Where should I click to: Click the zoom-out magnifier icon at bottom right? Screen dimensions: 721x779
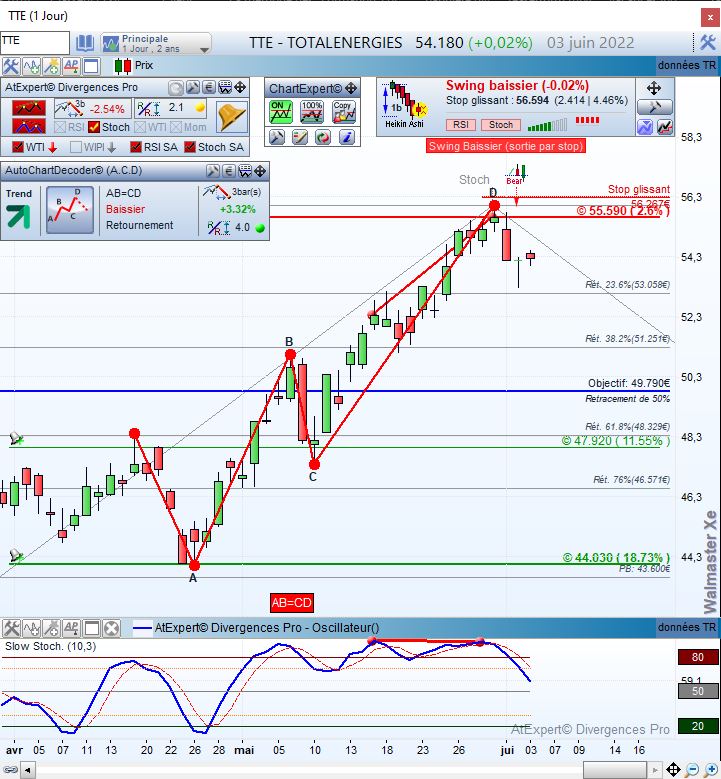coord(692,770)
